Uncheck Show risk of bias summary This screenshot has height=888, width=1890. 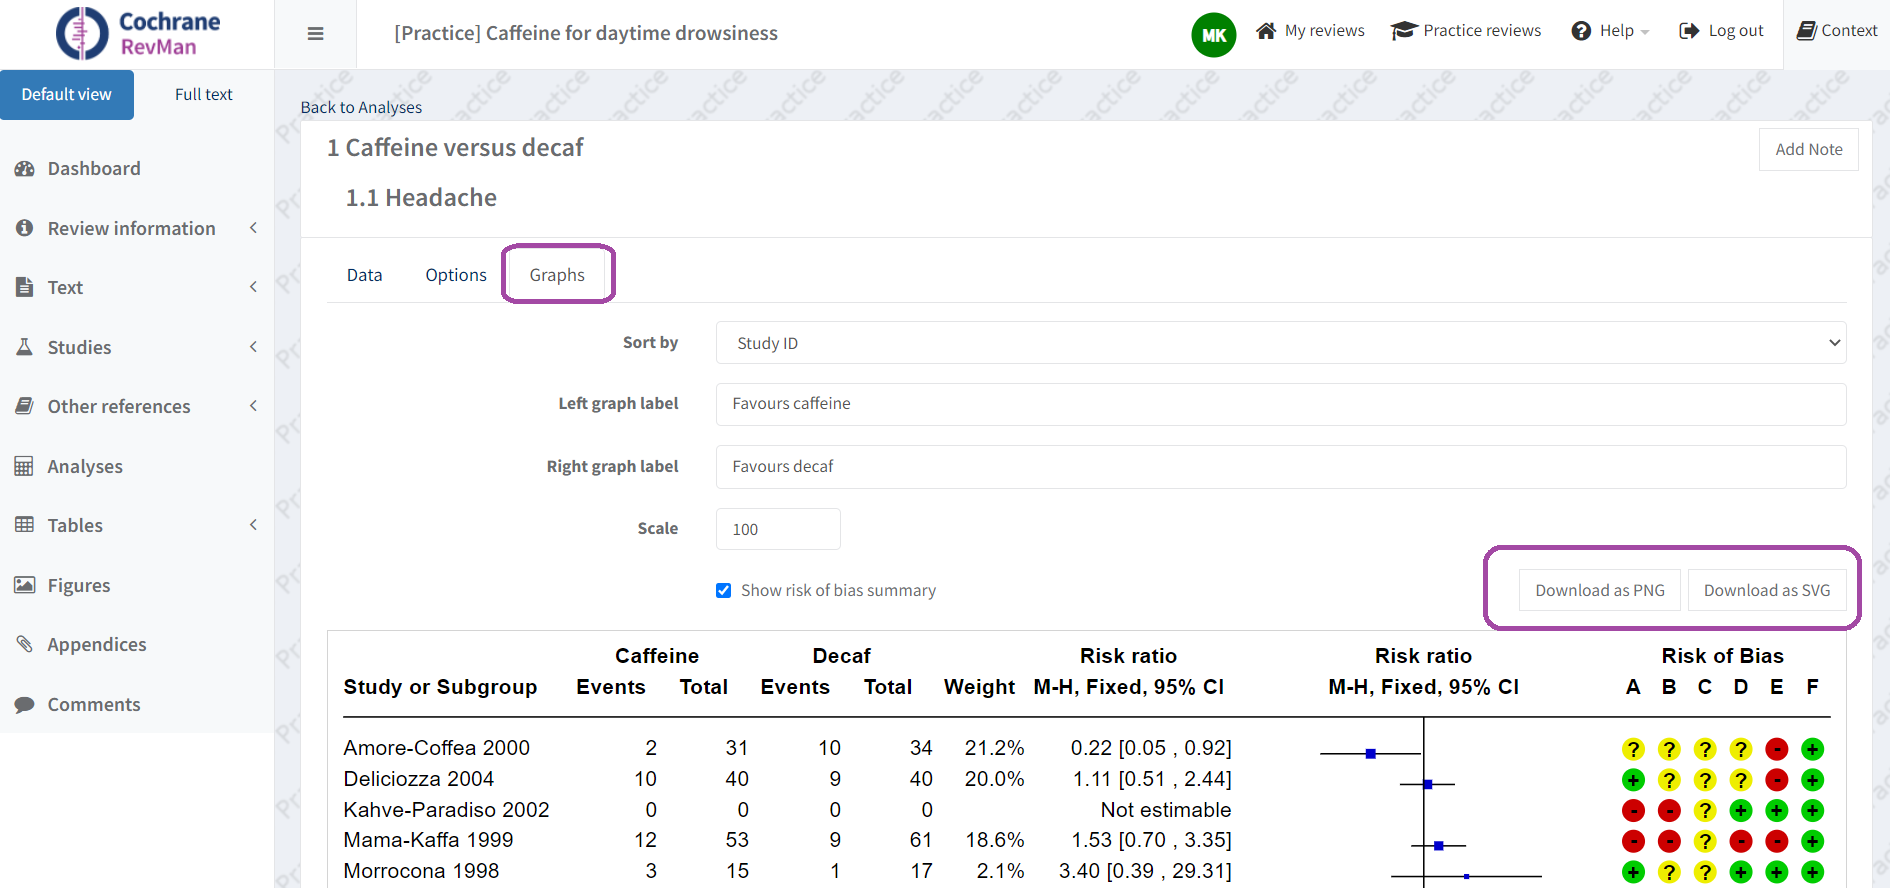pyautogui.click(x=724, y=591)
